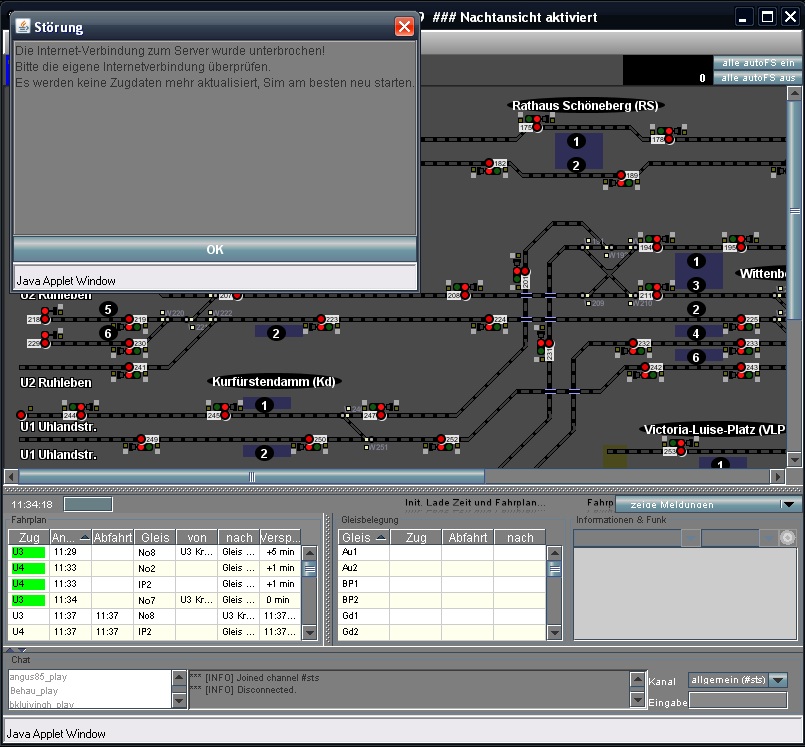
Task: Toggle switch W210
Action: pyautogui.click(x=640, y=303)
